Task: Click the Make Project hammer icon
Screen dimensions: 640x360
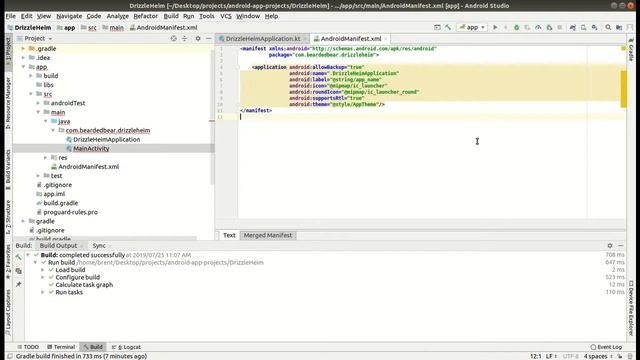Action: coord(448,27)
